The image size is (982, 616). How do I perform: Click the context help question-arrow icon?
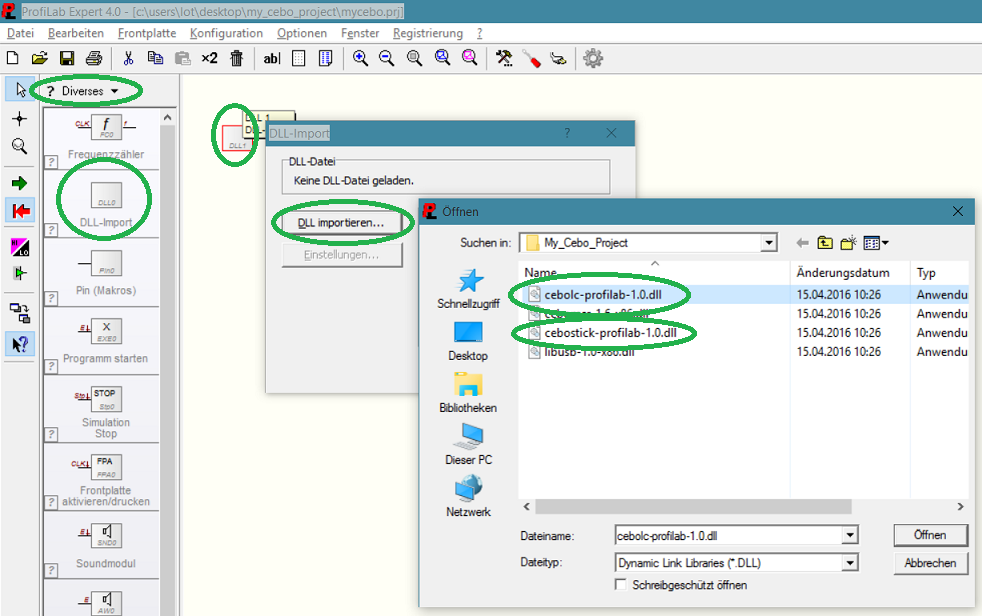click(20, 344)
